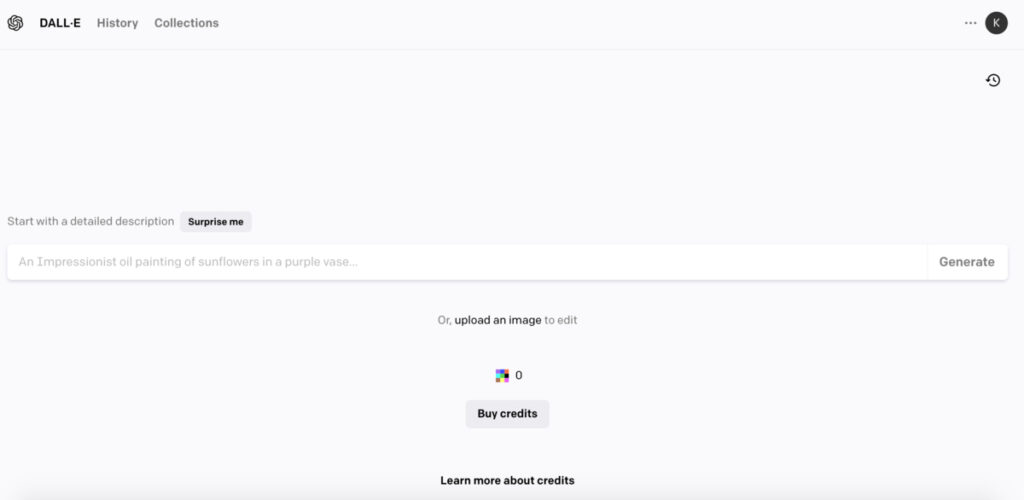Click the OpenAI logo icon
Screen dimensions: 1024x500
(x=15, y=23)
